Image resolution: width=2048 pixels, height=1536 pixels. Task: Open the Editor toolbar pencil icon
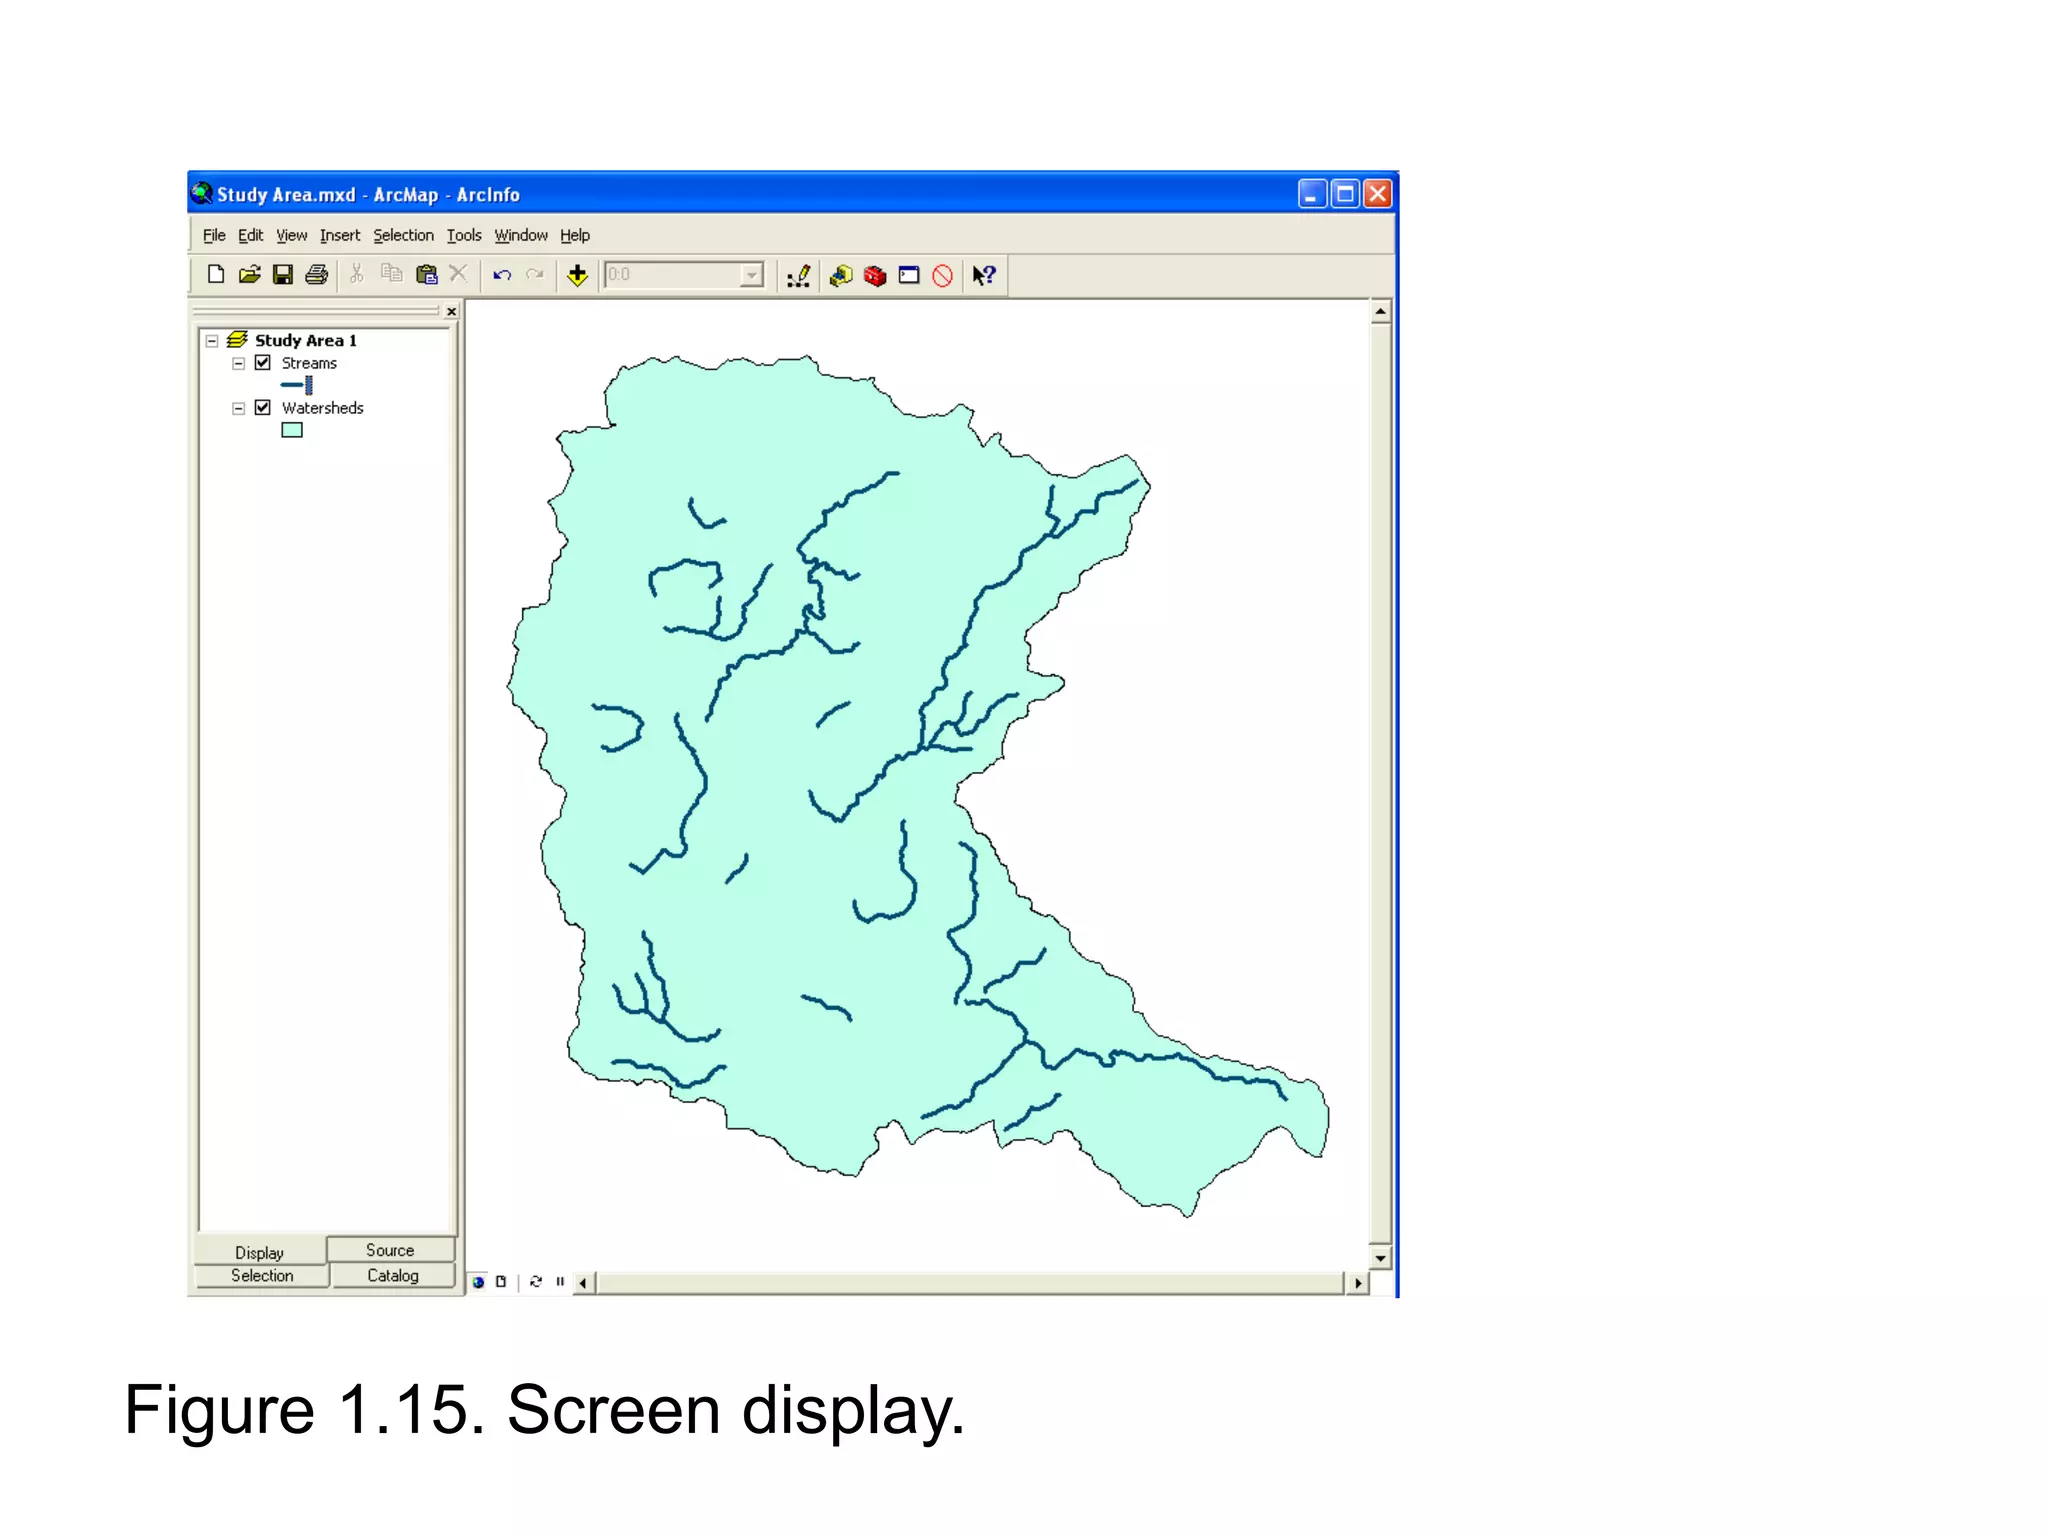pos(798,276)
